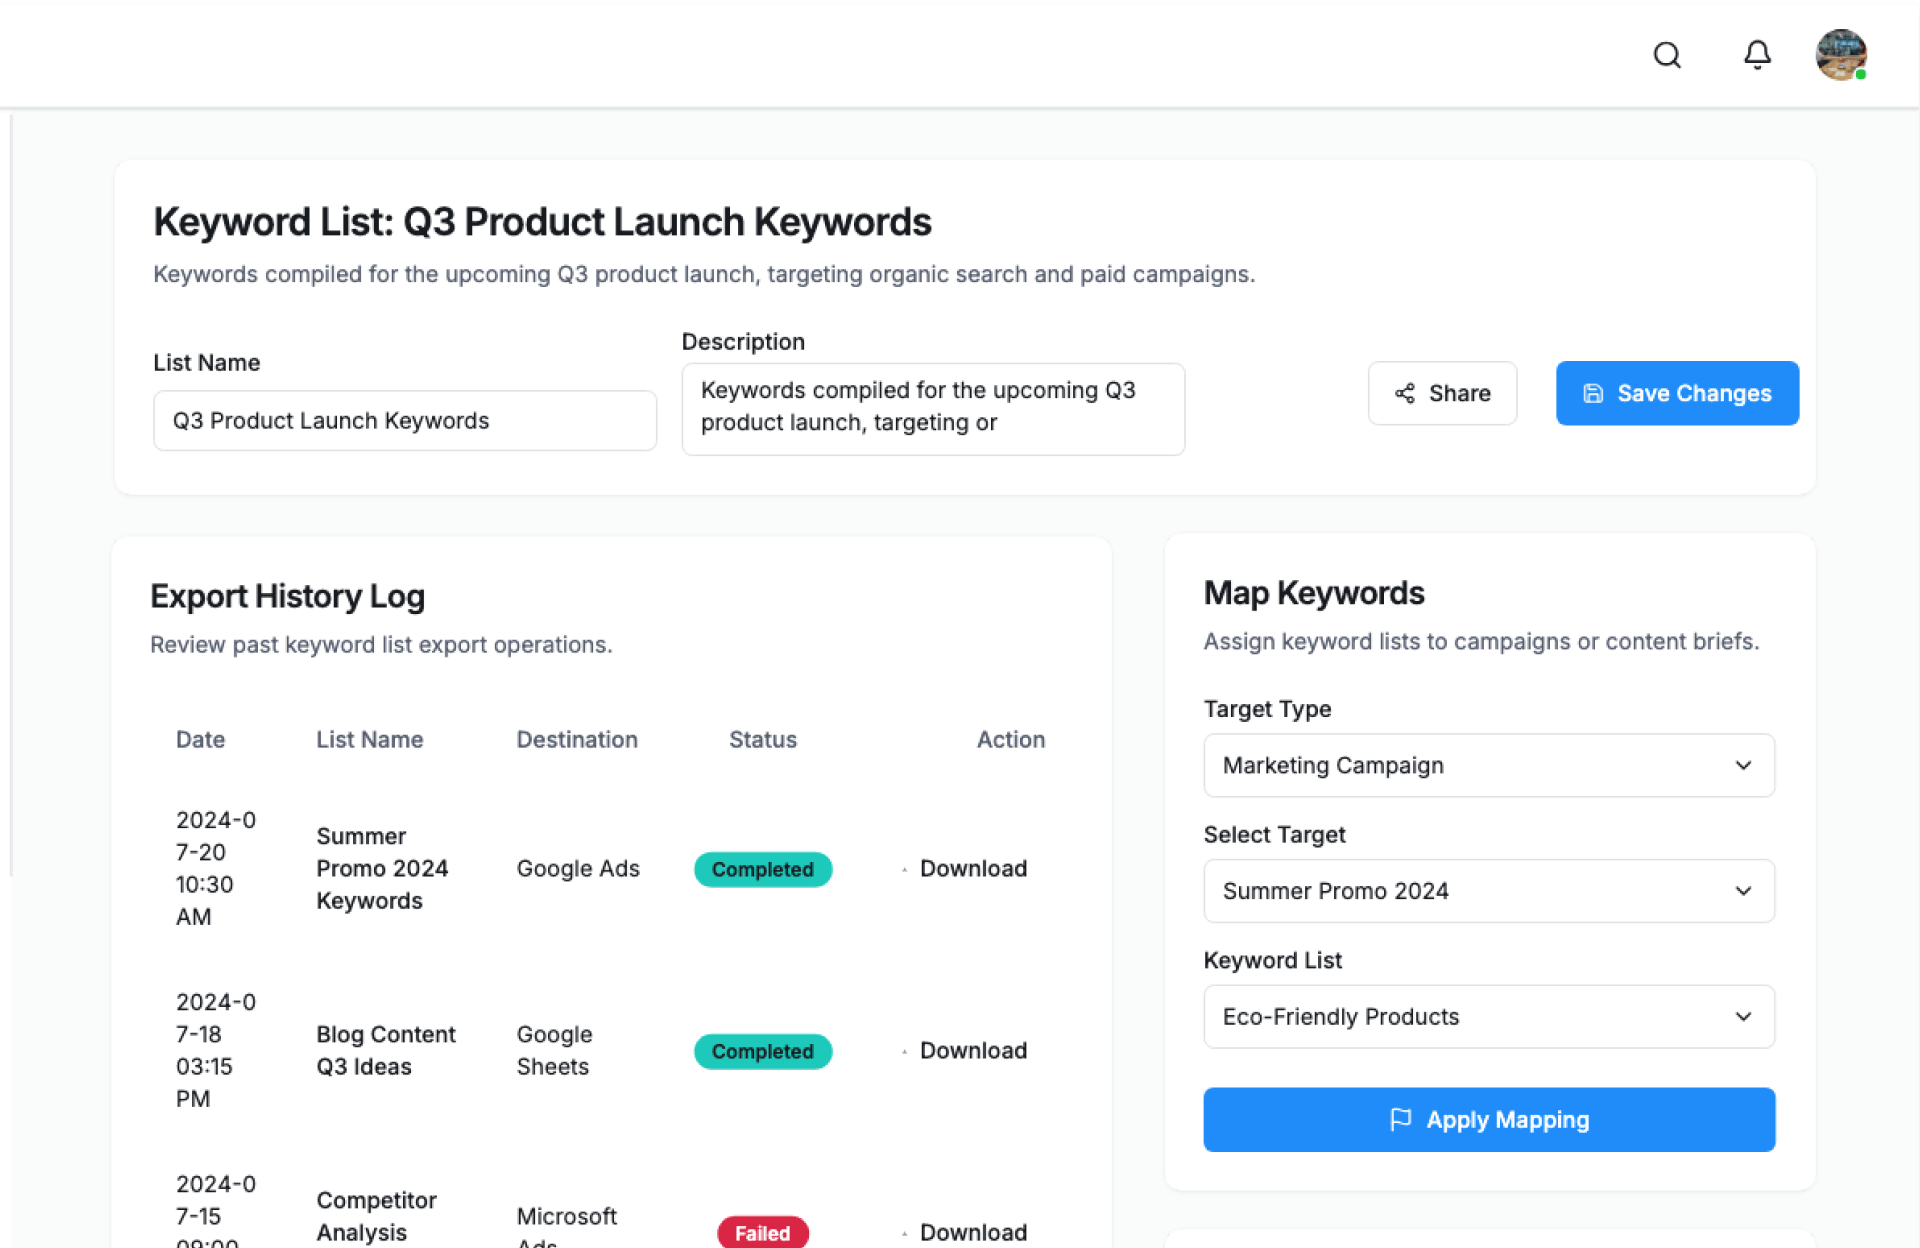Open the Select Target dropdown
The width and height of the screenshot is (1920, 1248).
(x=1488, y=891)
